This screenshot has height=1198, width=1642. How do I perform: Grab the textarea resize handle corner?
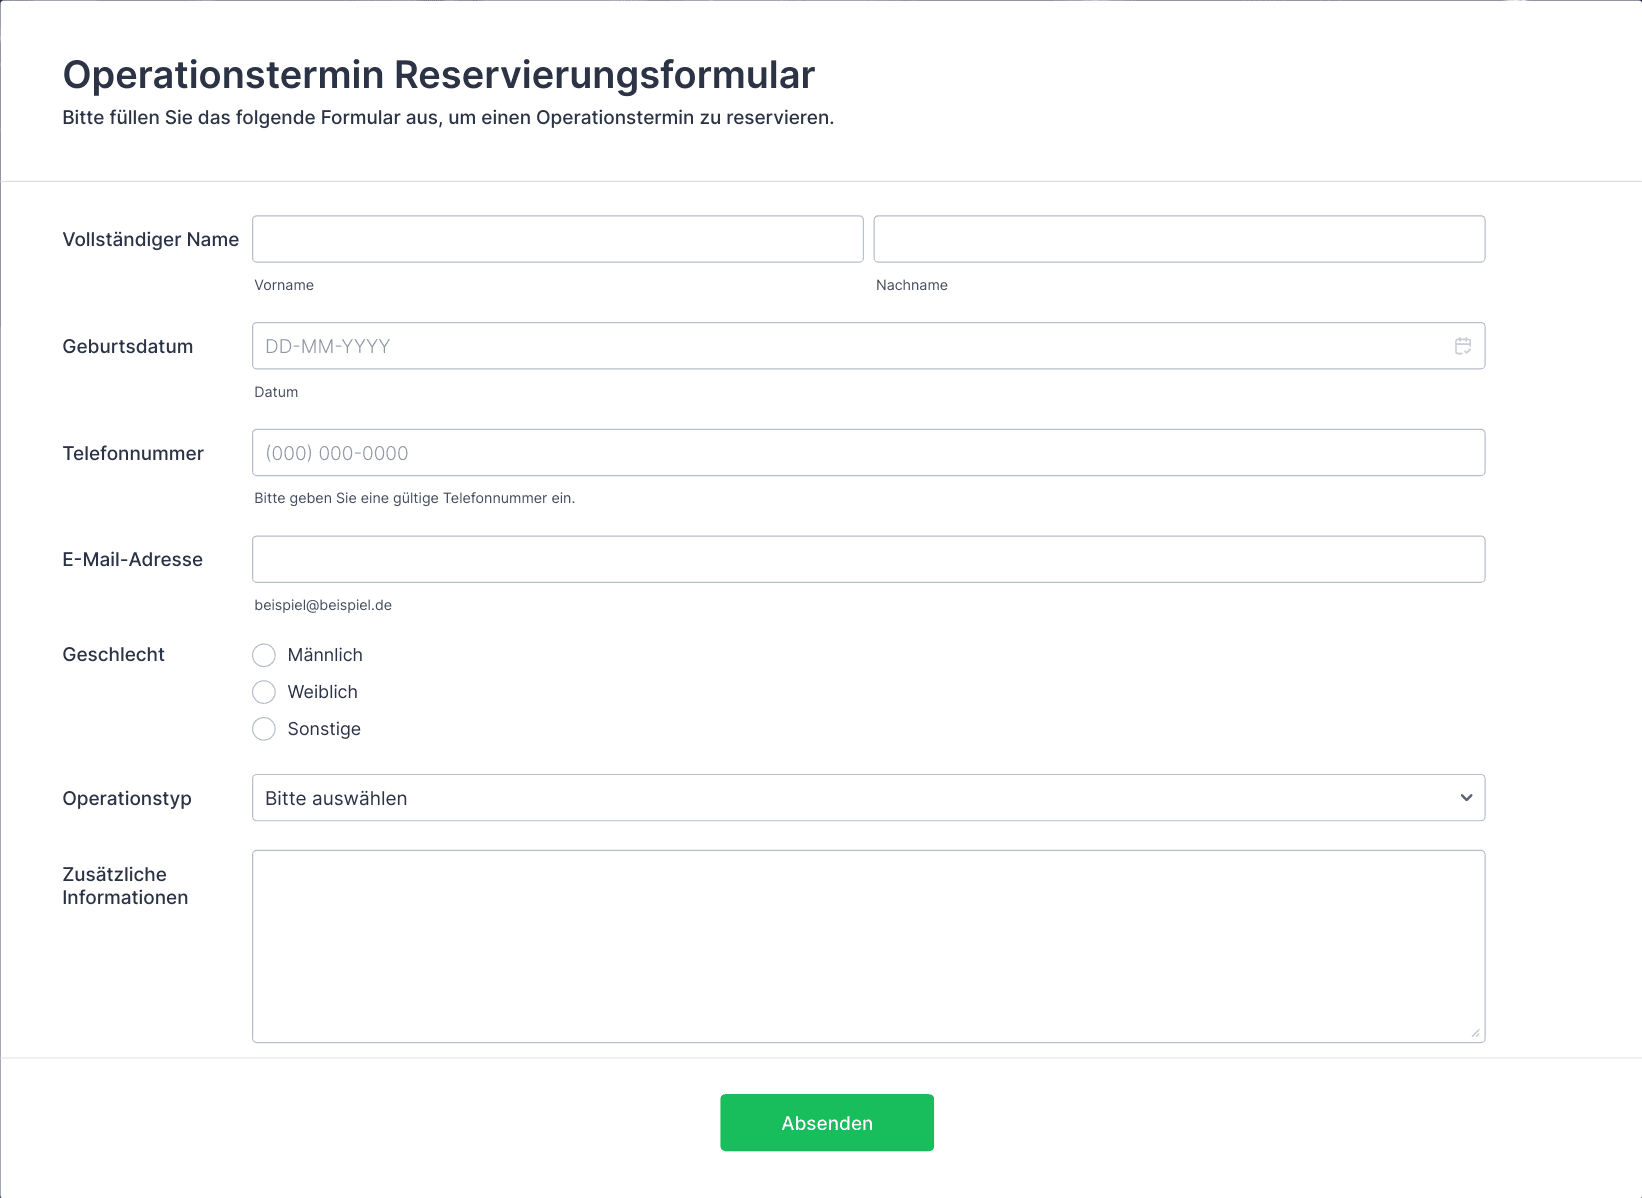[x=1475, y=1033]
